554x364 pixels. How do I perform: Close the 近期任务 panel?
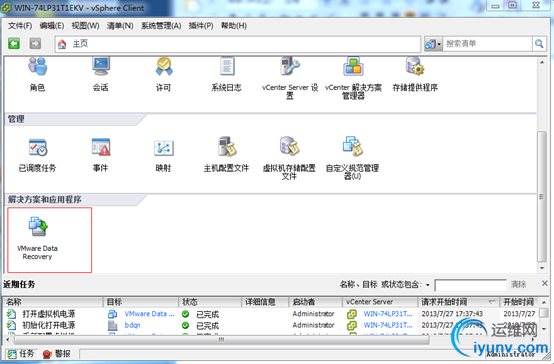tap(544, 283)
